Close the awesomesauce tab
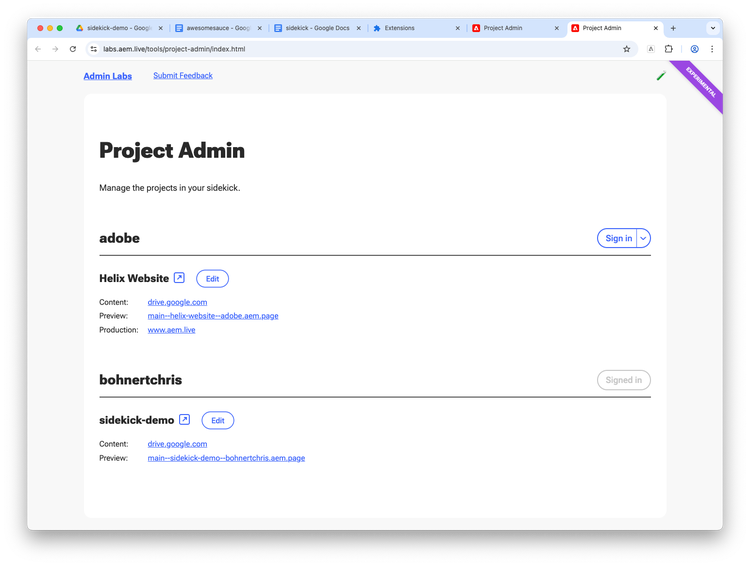750x566 pixels. point(259,28)
